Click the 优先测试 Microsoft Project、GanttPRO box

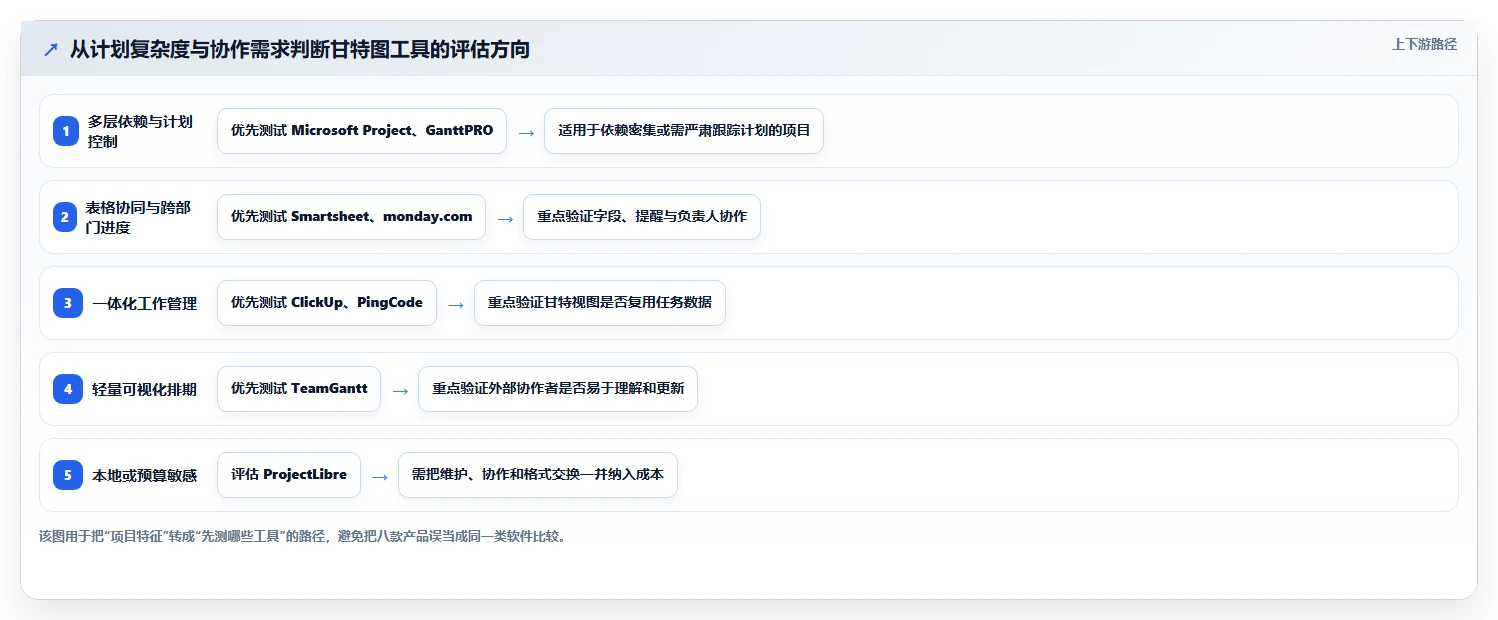[x=362, y=131]
